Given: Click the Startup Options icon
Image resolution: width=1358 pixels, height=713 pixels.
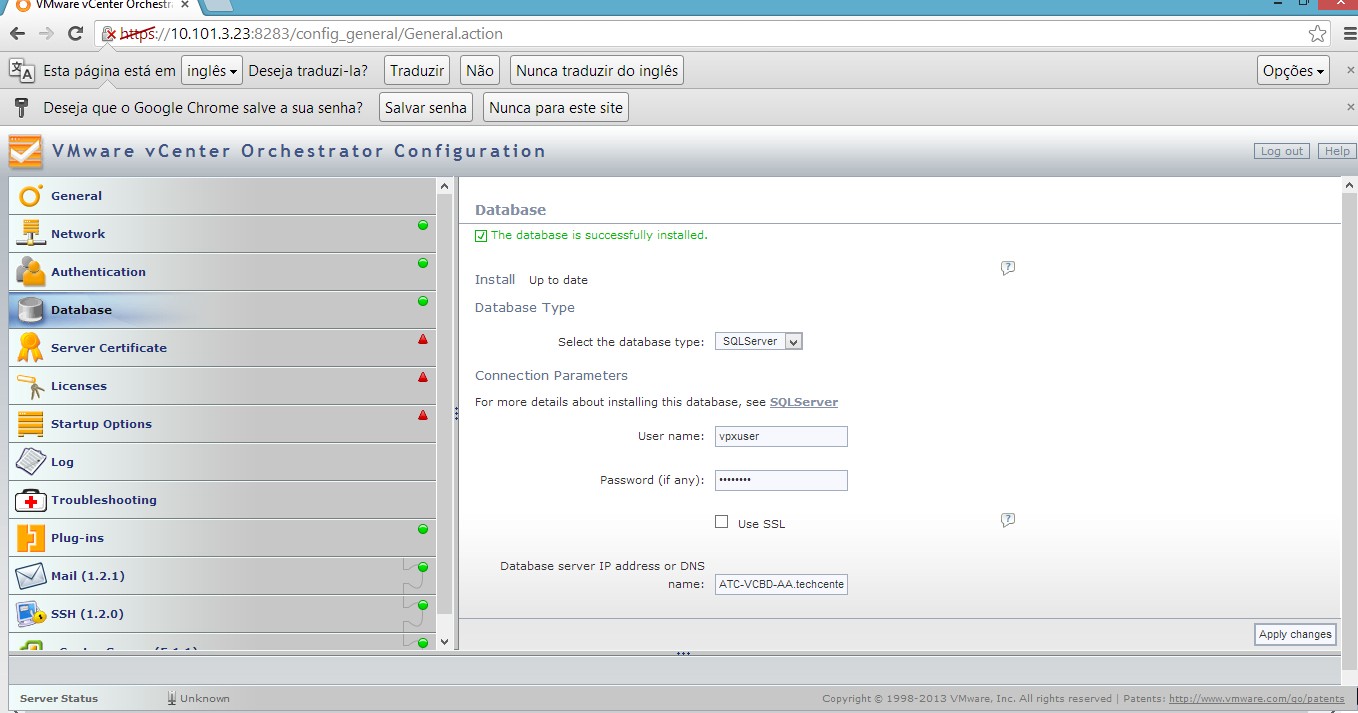Looking at the screenshot, I should (x=31, y=423).
